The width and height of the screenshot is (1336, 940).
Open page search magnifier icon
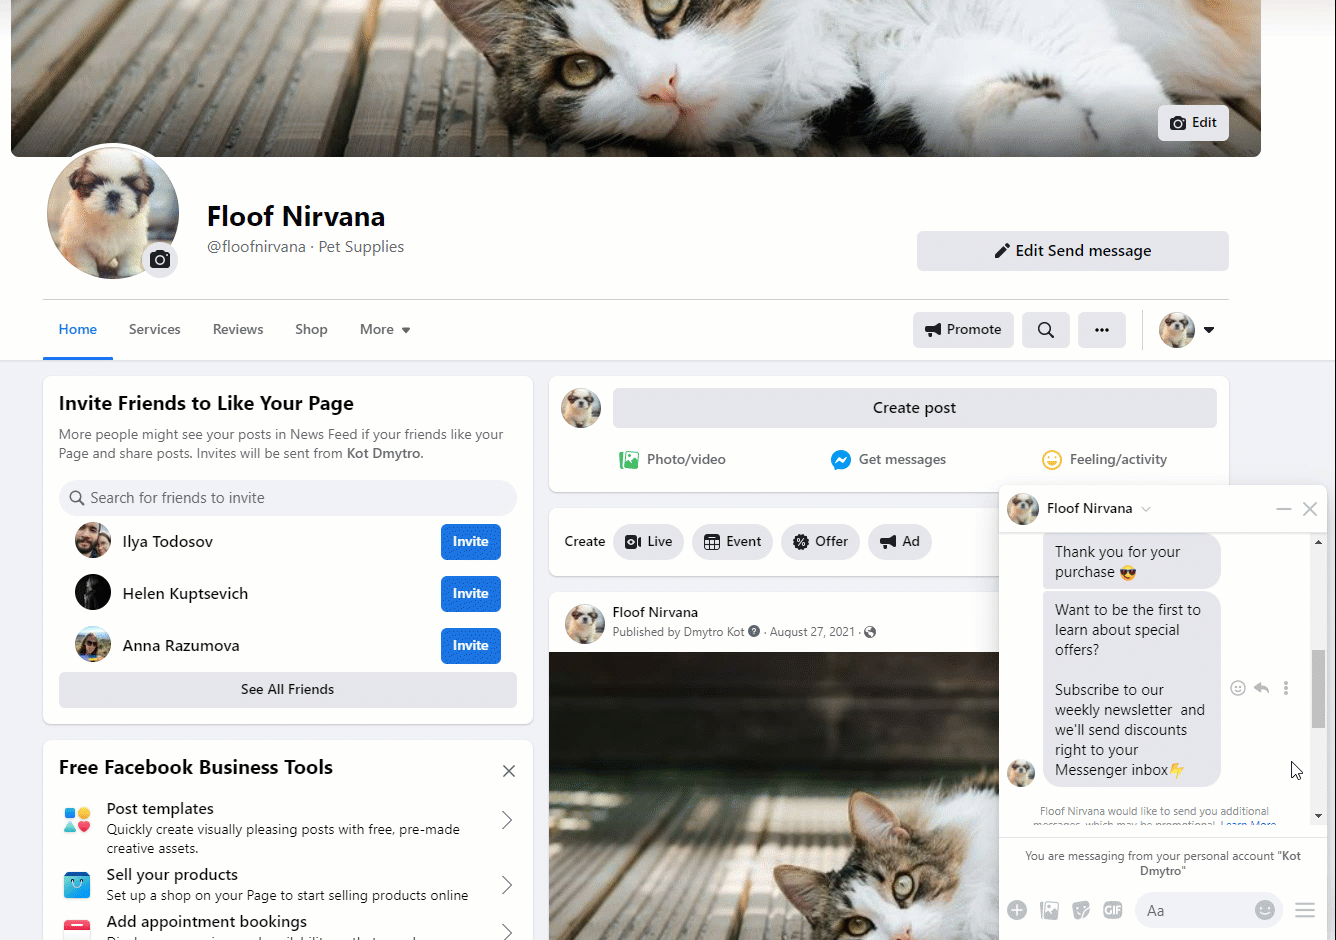pos(1046,330)
